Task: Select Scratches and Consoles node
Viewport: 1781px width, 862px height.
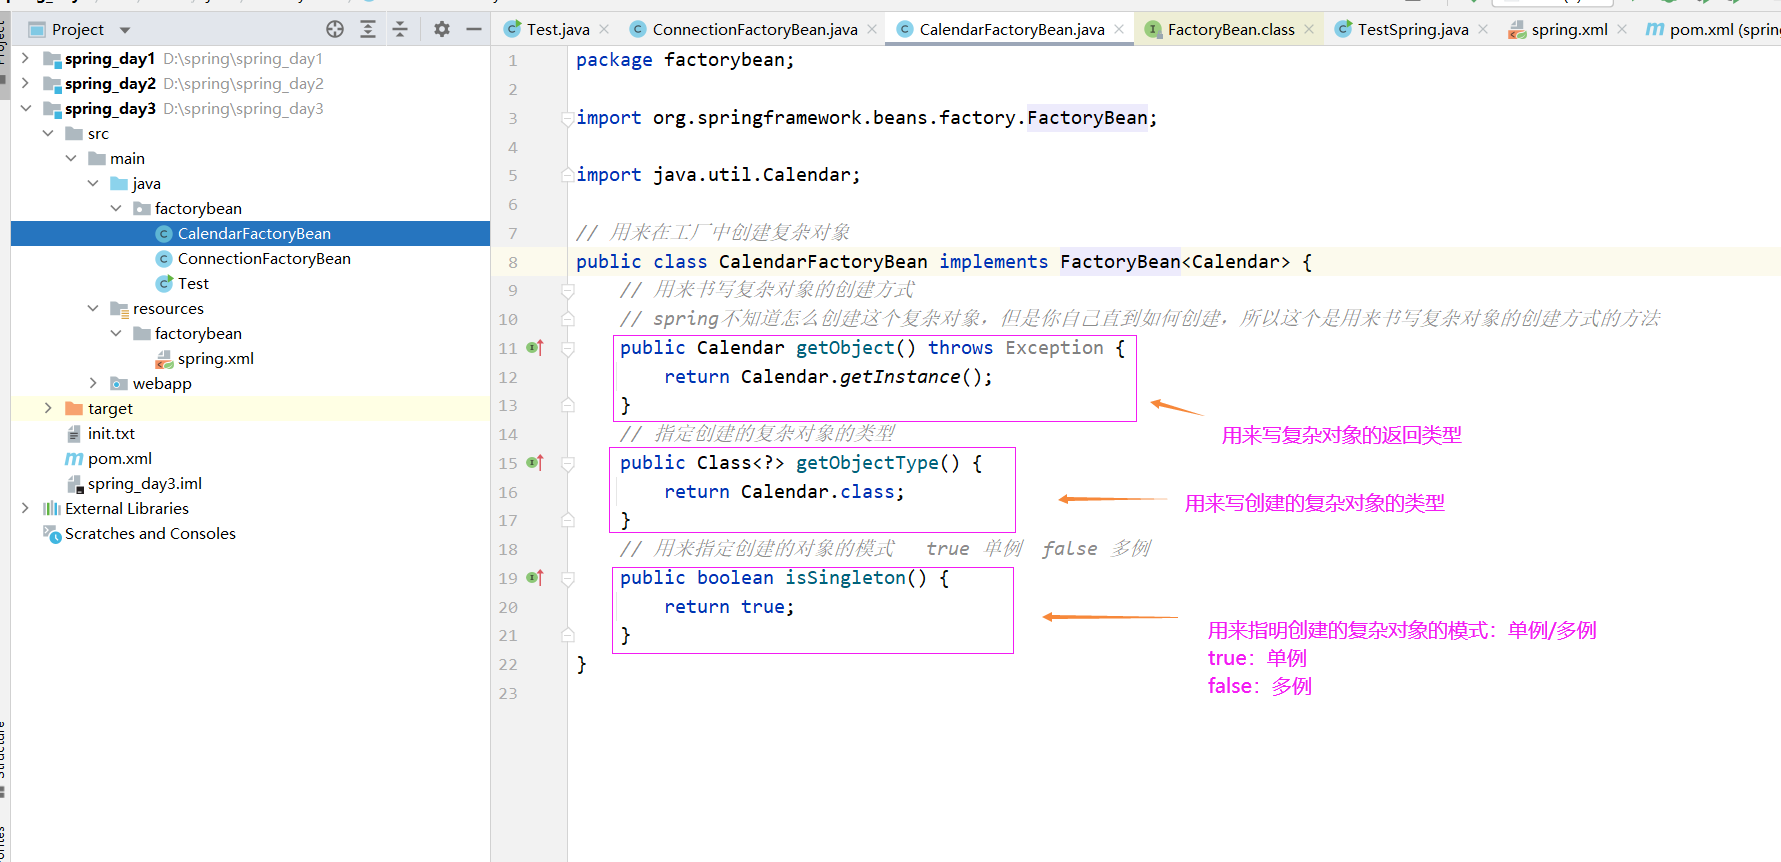Action: 150,533
